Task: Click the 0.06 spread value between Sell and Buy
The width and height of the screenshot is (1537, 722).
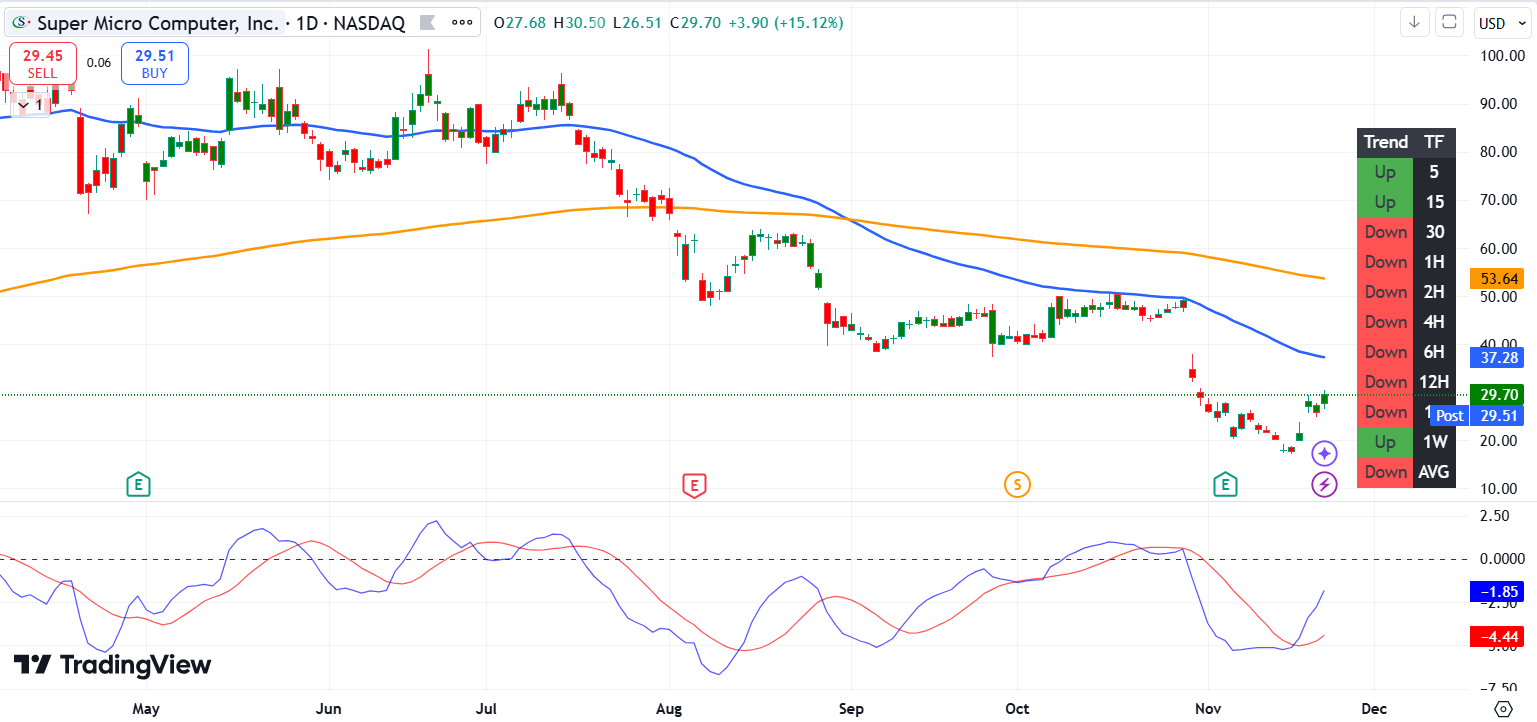Action: 99,62
